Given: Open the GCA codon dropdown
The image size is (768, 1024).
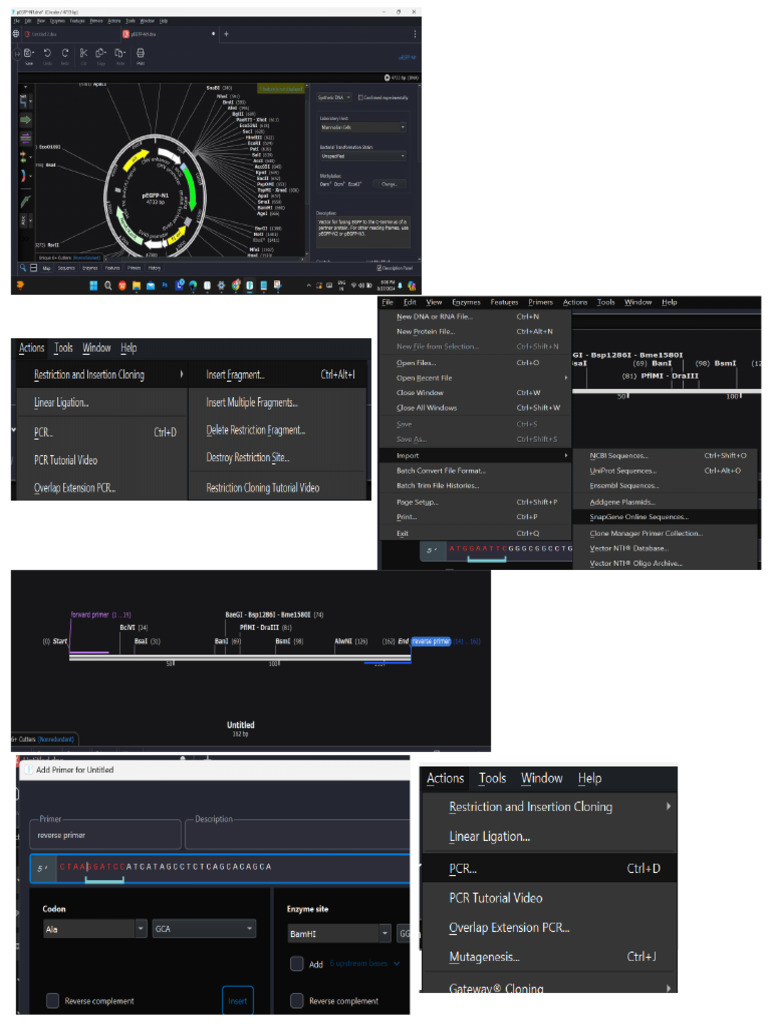Looking at the screenshot, I should [204, 929].
